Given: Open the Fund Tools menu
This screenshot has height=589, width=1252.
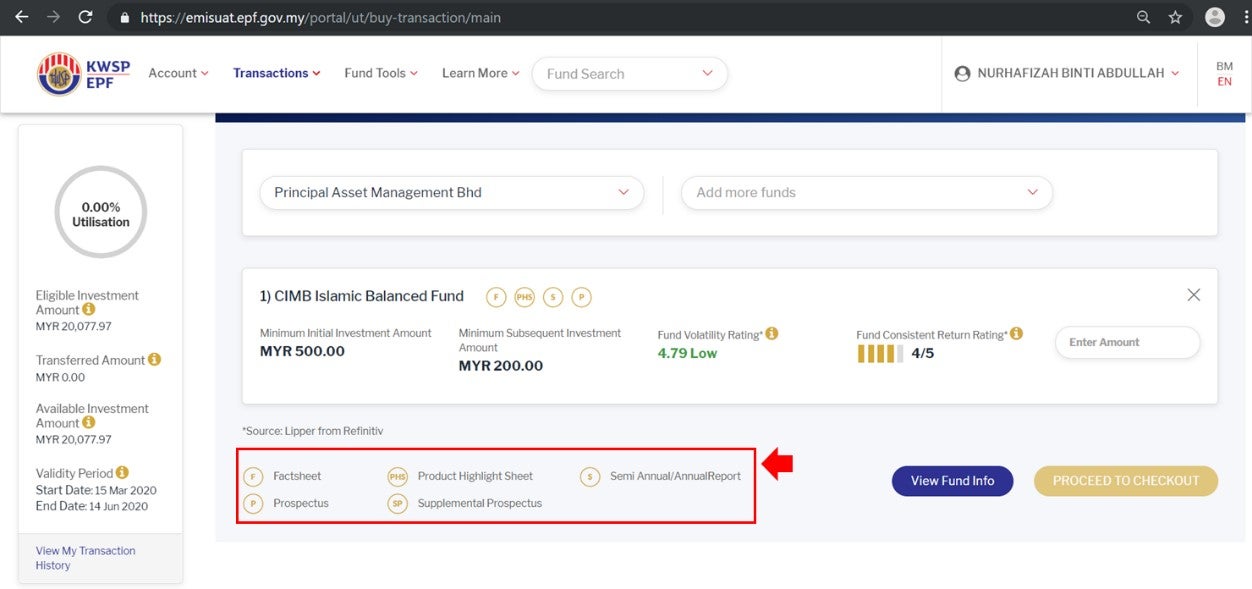Looking at the screenshot, I should [x=381, y=73].
